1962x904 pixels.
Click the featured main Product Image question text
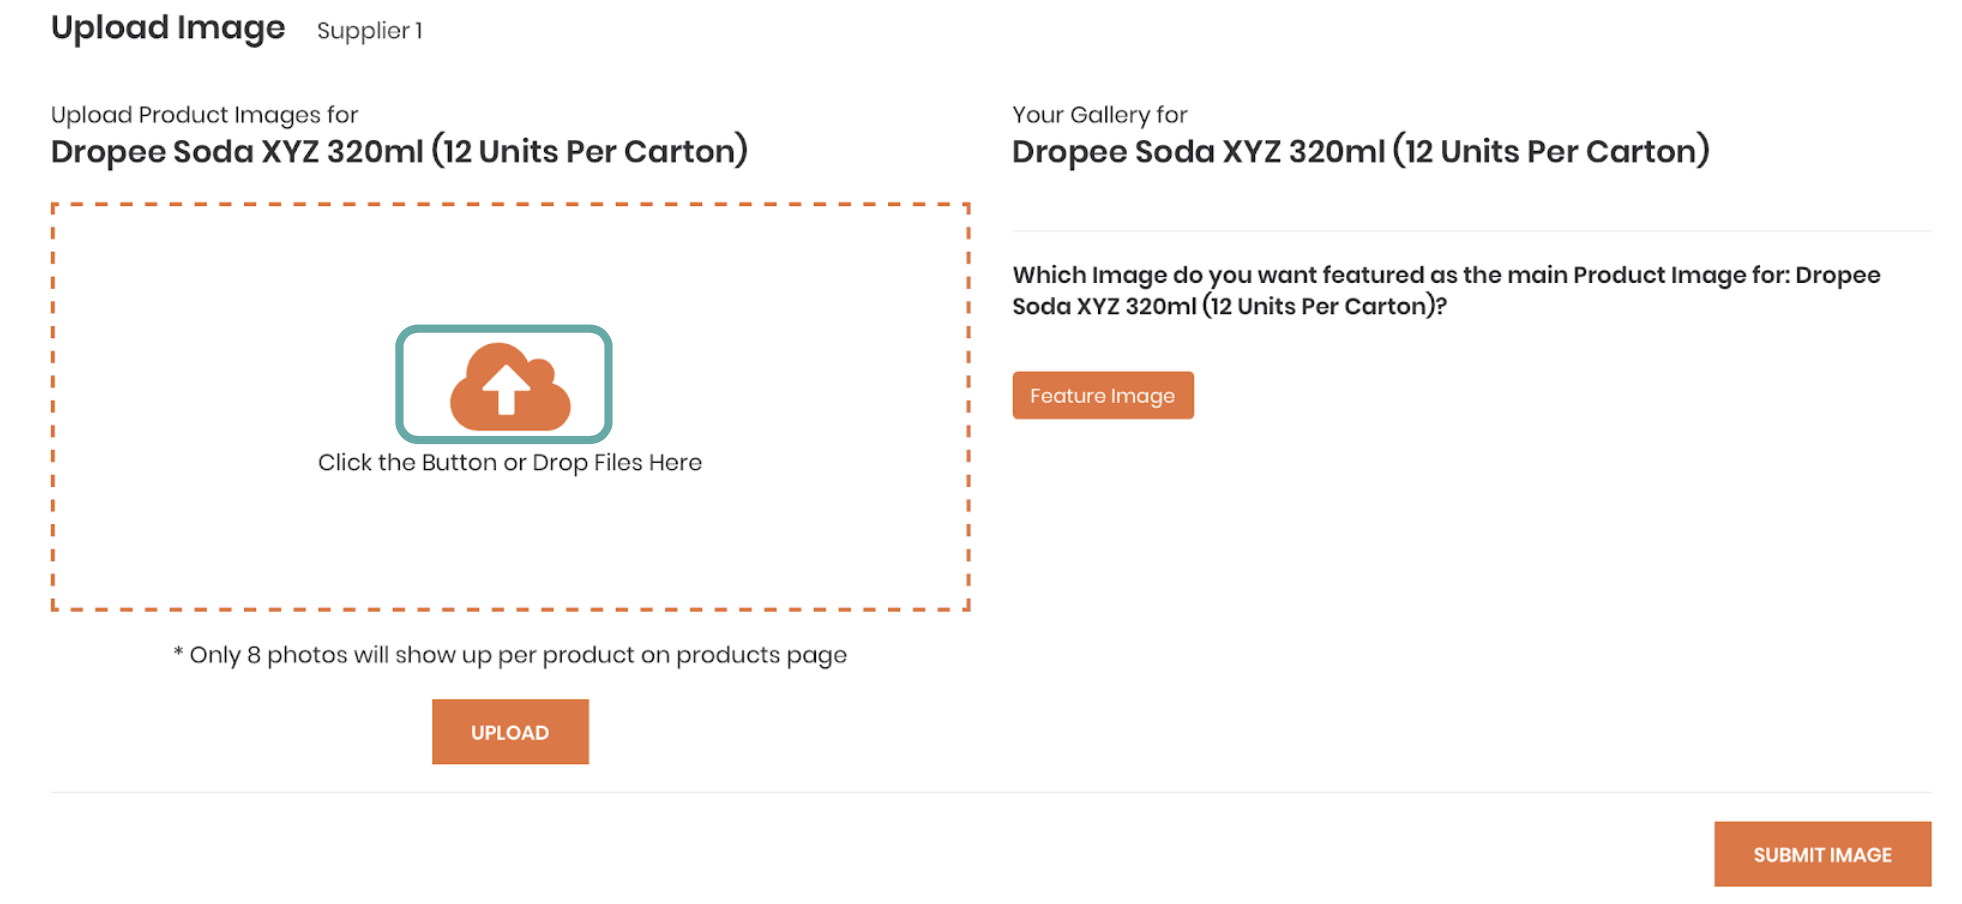click(1446, 290)
